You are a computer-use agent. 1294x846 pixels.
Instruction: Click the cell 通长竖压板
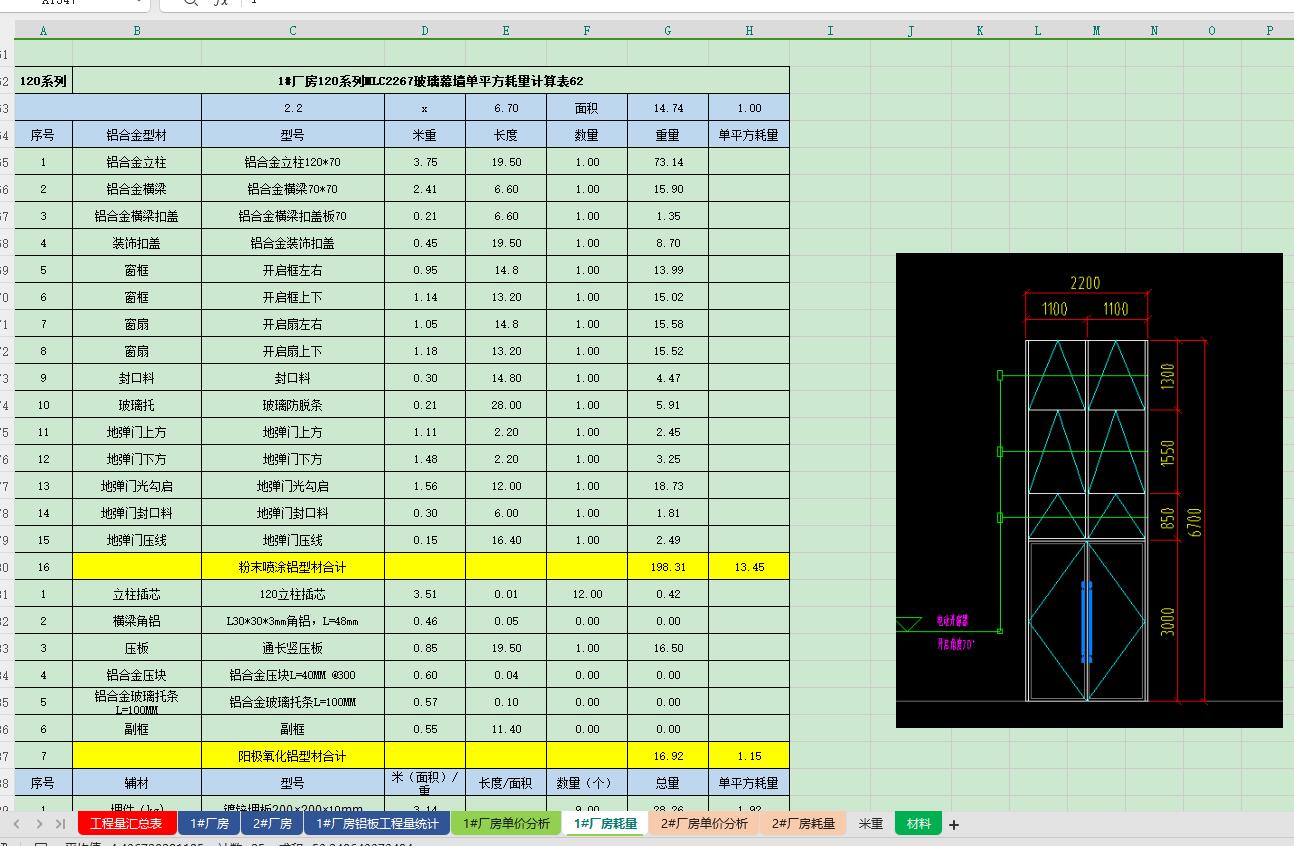293,648
